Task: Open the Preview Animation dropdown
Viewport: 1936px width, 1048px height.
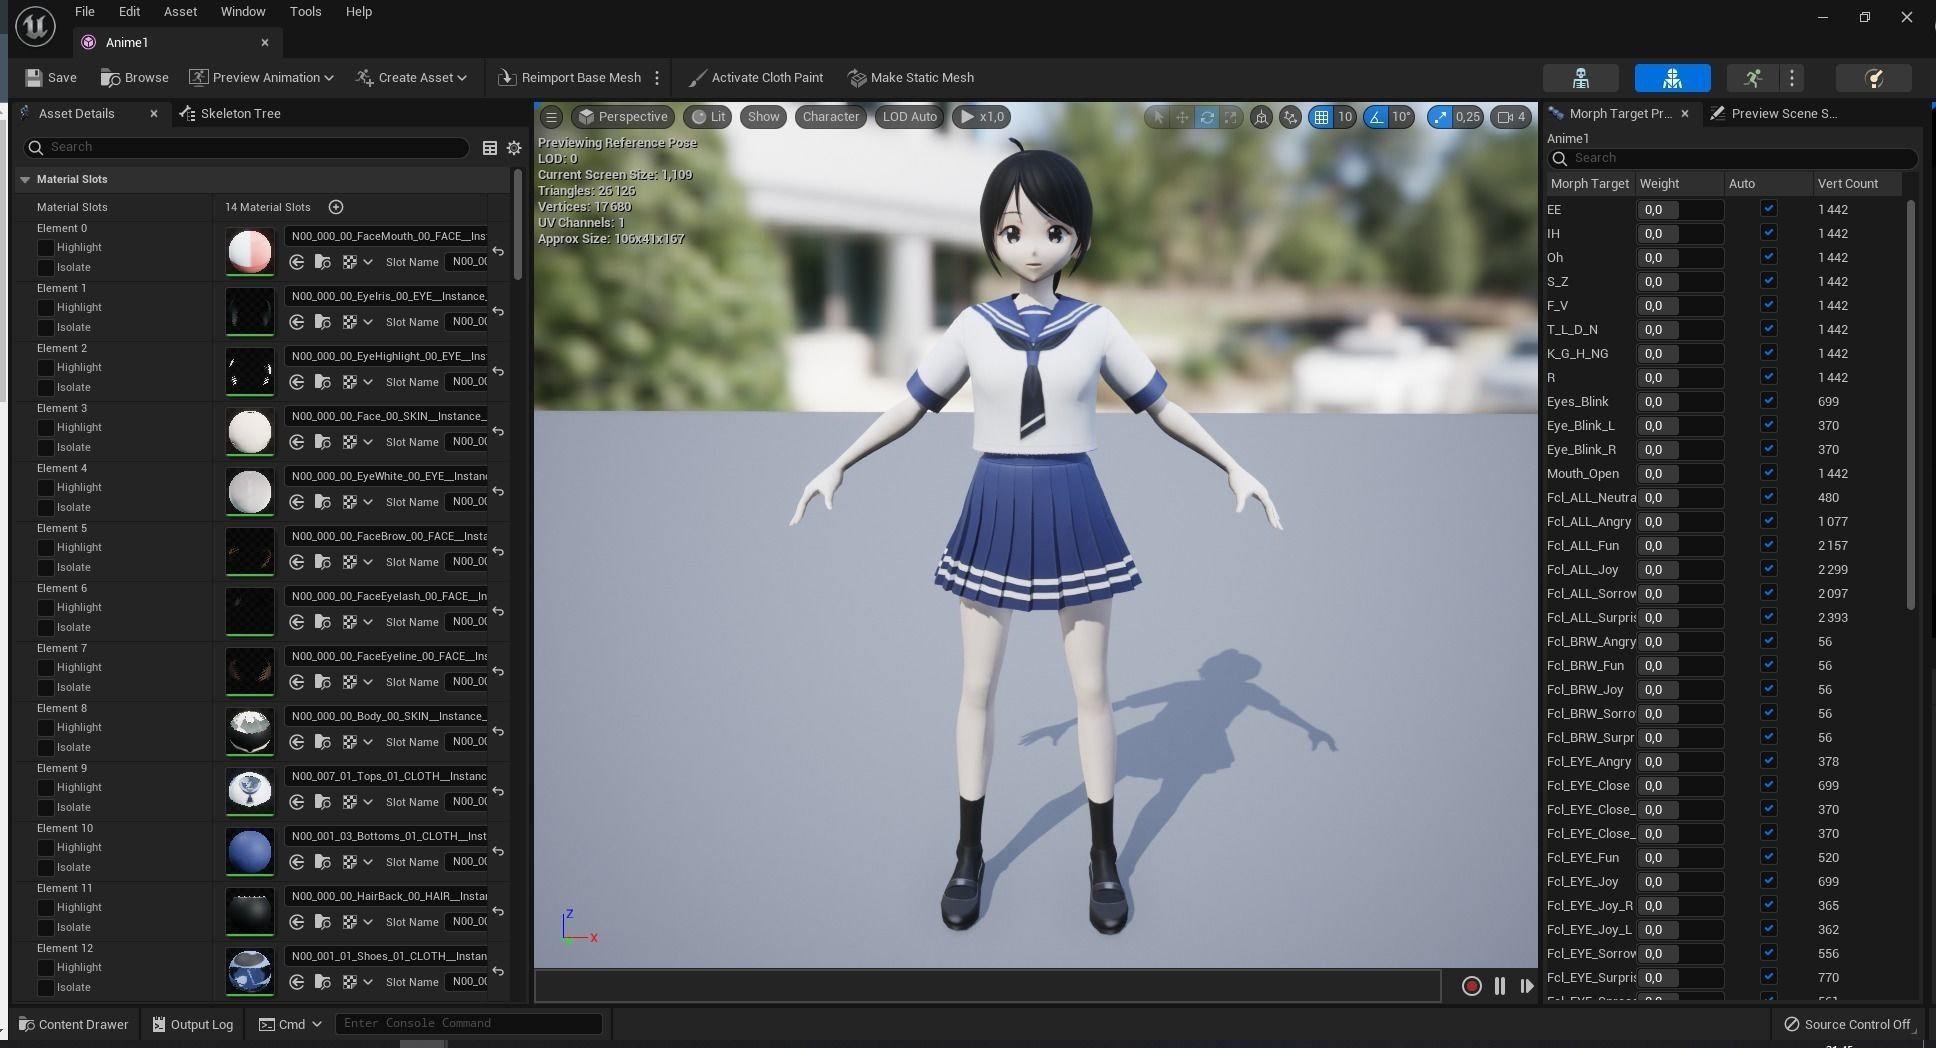Action: pos(261,77)
